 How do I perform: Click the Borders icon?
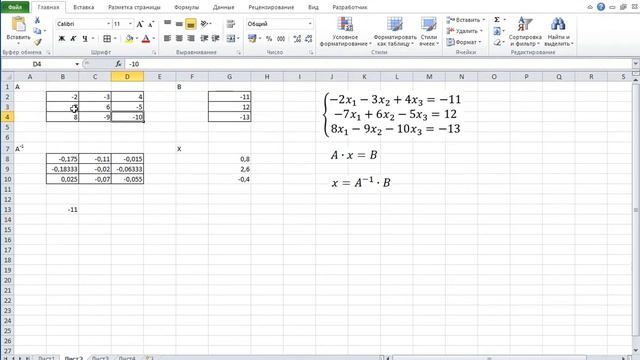[107, 38]
